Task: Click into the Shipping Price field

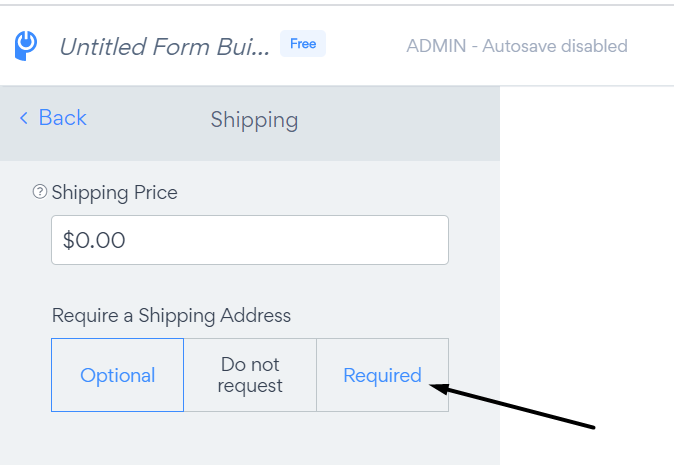Action: point(250,240)
